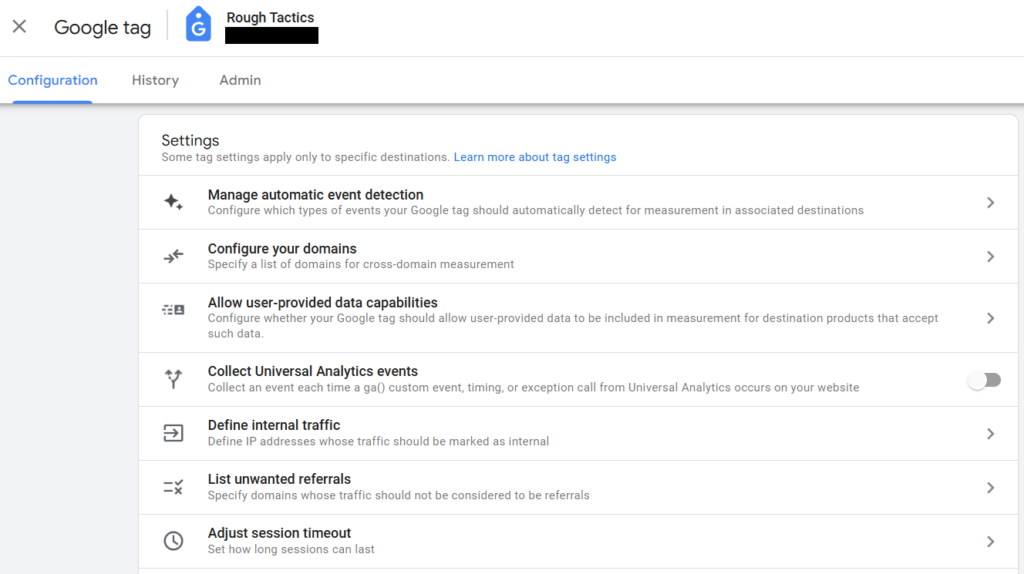Click the internal traffic arrow-box icon
The image size is (1024, 574).
tap(173, 433)
